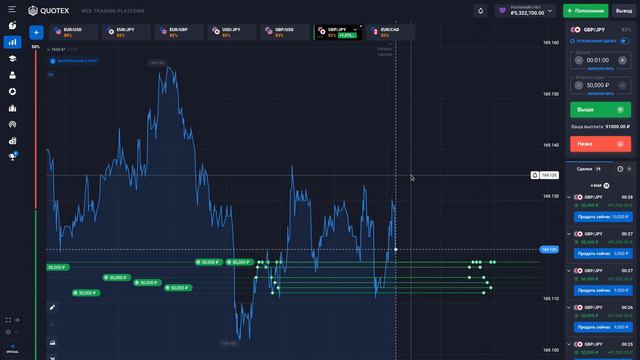Open the support chat sidebar icon
The width and height of the screenshot is (640, 360).
tap(12, 25)
